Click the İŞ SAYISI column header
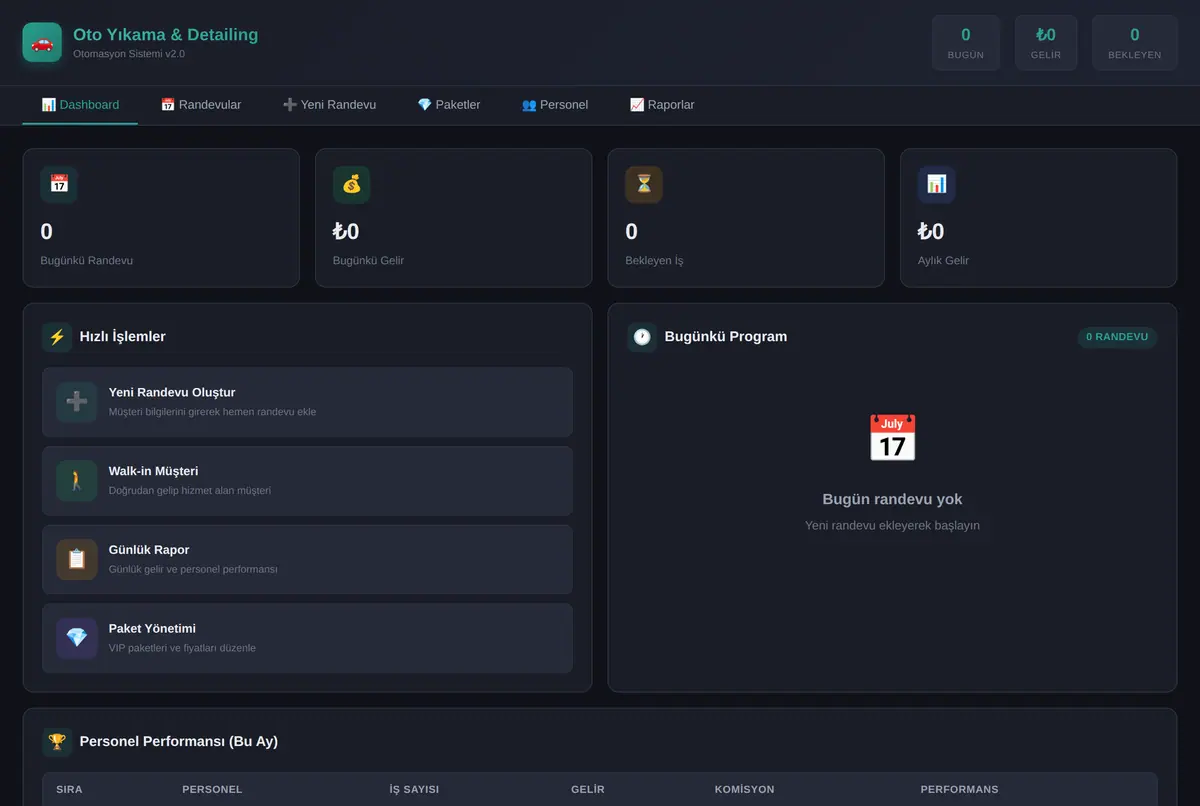This screenshot has height=806, width=1200. point(414,790)
